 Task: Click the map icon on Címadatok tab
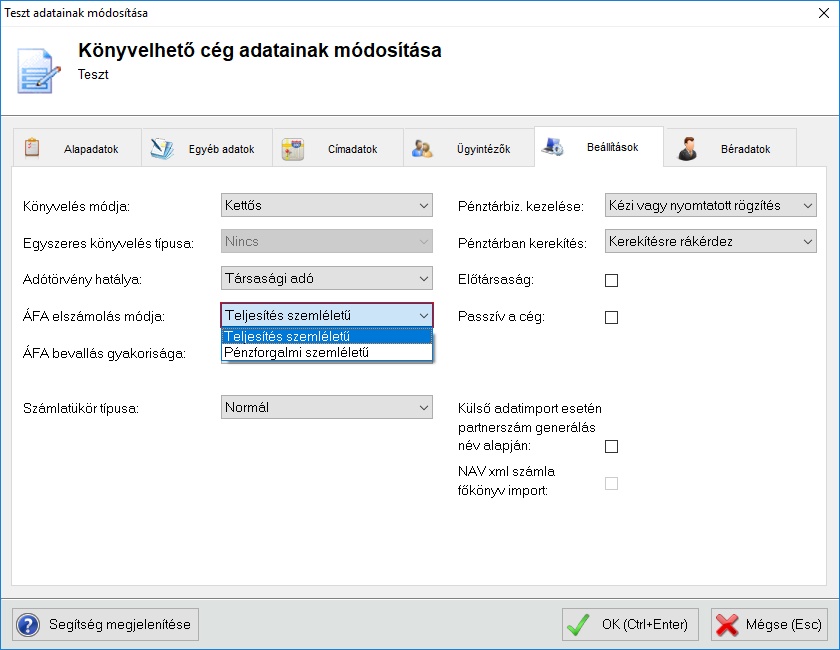tap(292, 149)
